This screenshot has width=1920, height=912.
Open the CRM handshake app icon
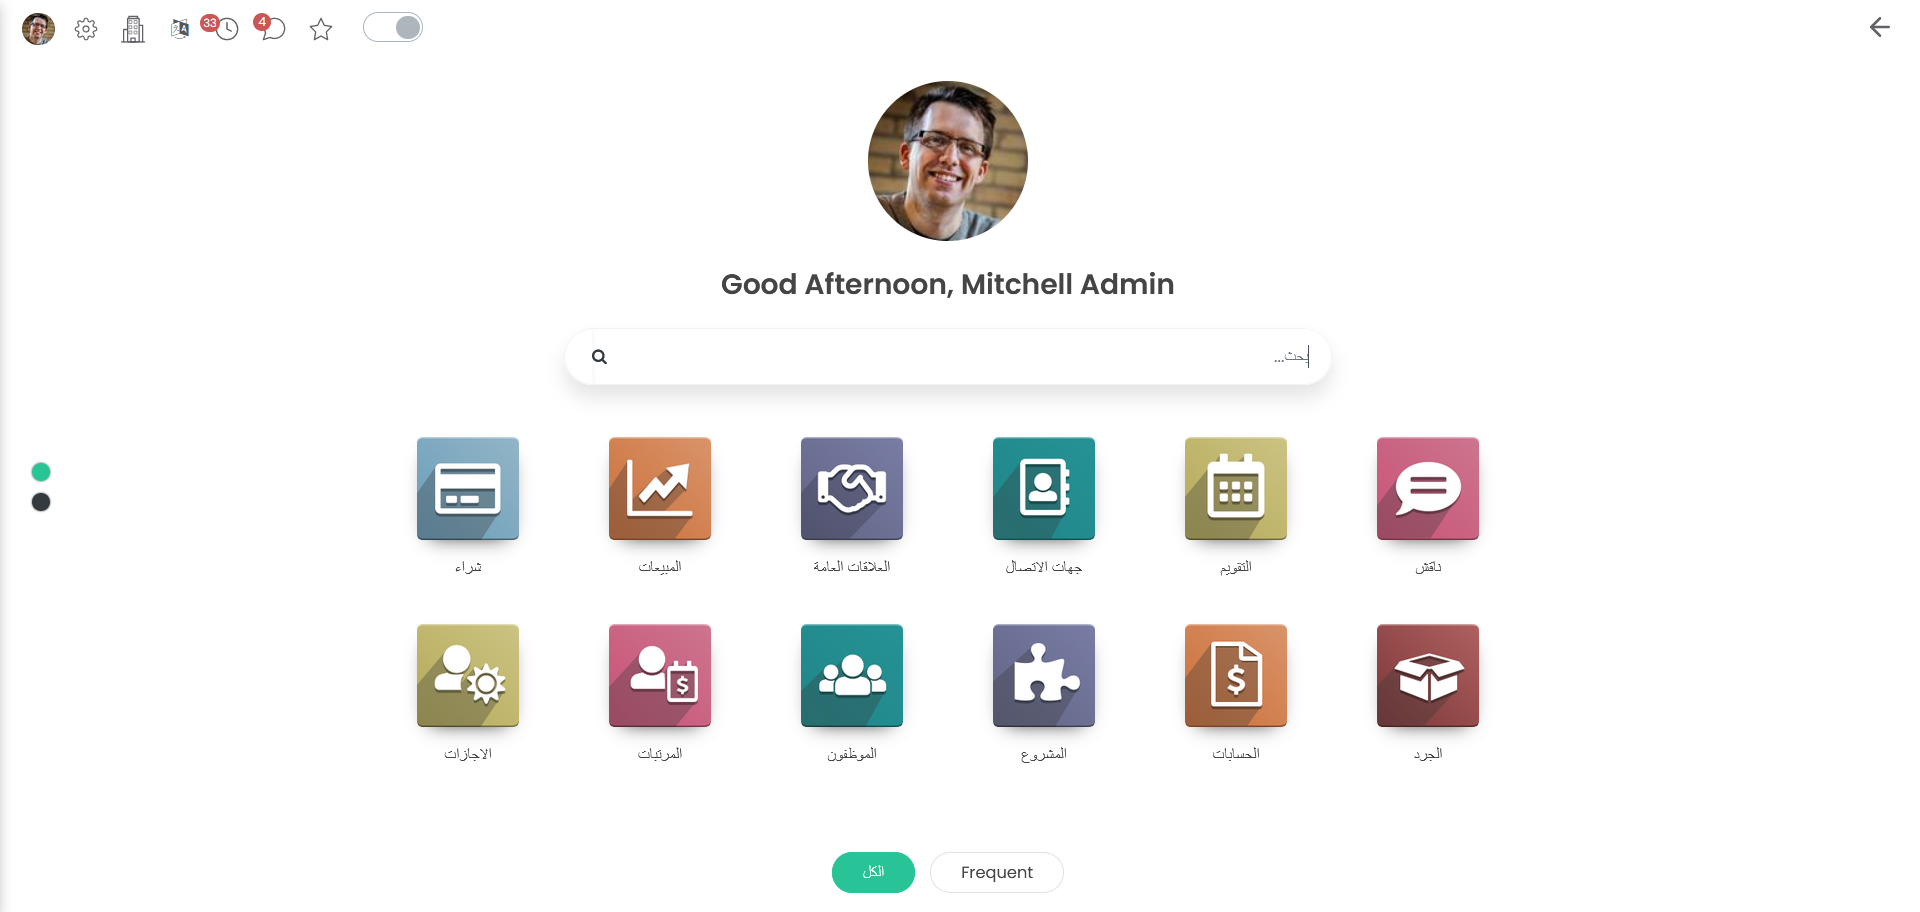(x=852, y=489)
